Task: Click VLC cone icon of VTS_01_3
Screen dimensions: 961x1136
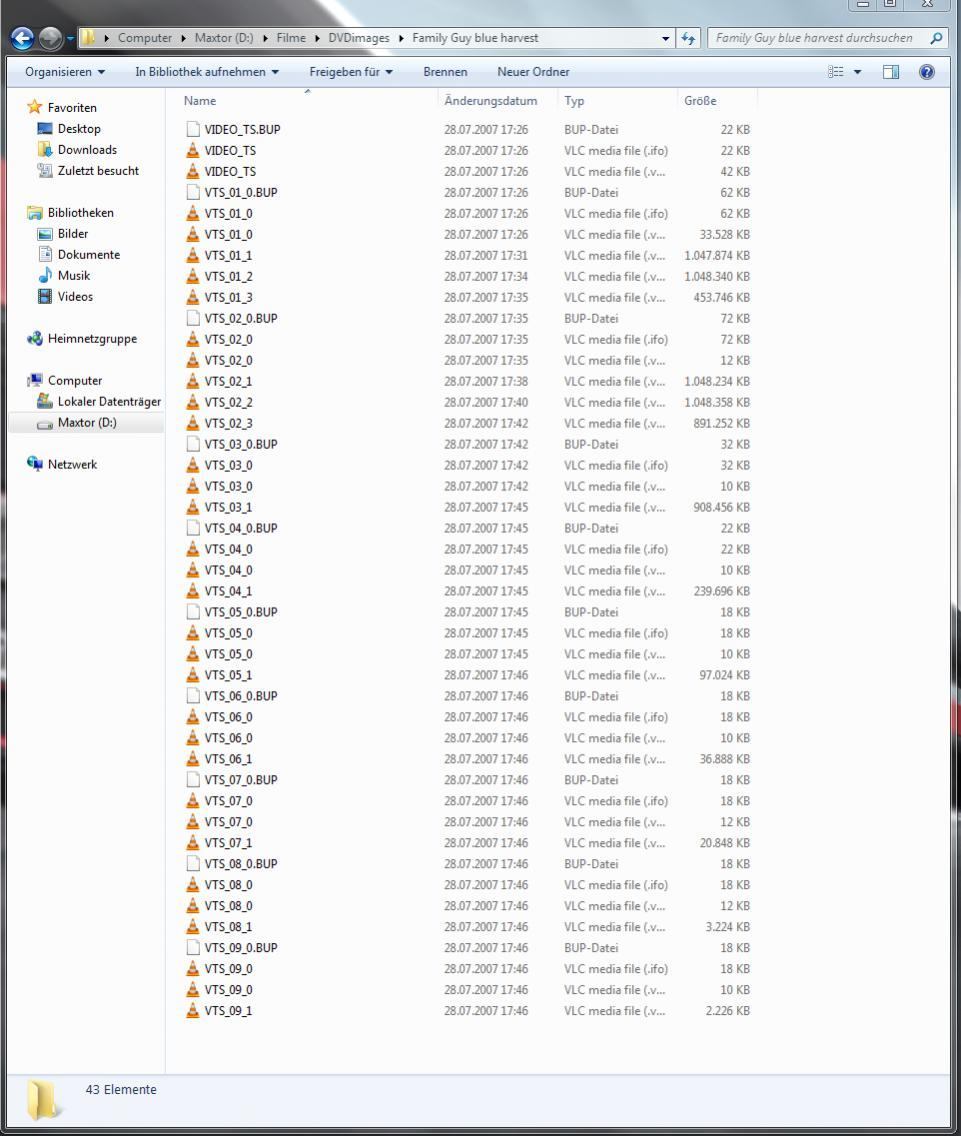Action: pyautogui.click(x=192, y=297)
